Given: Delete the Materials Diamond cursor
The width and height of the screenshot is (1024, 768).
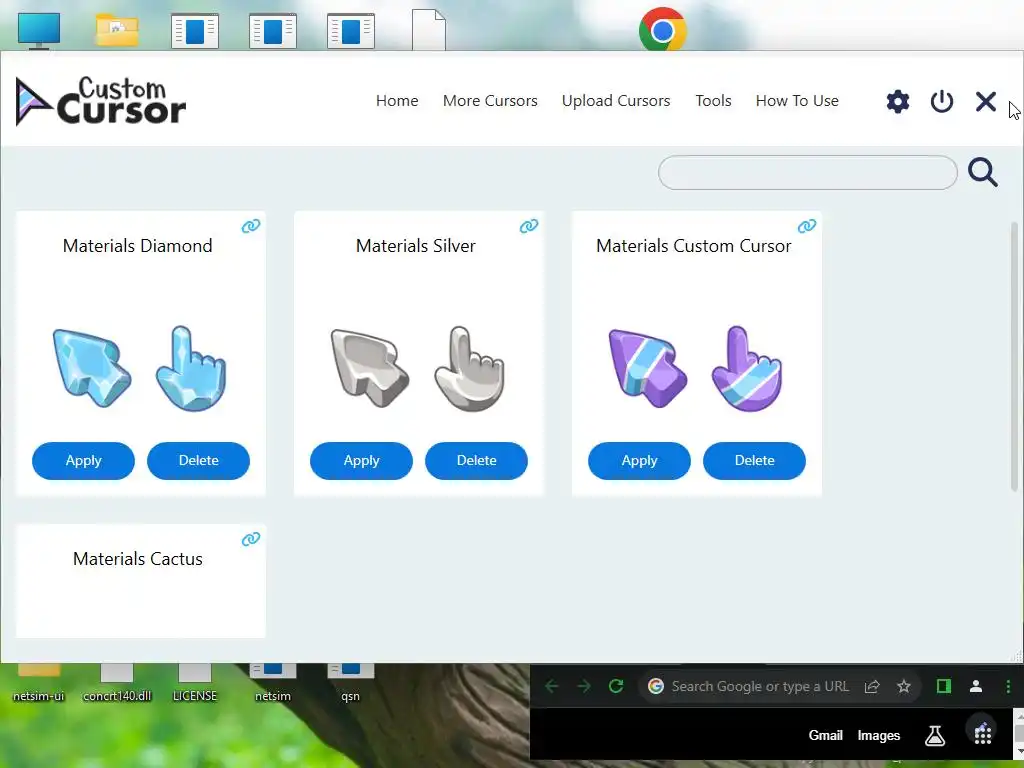Looking at the screenshot, I should 199,460.
